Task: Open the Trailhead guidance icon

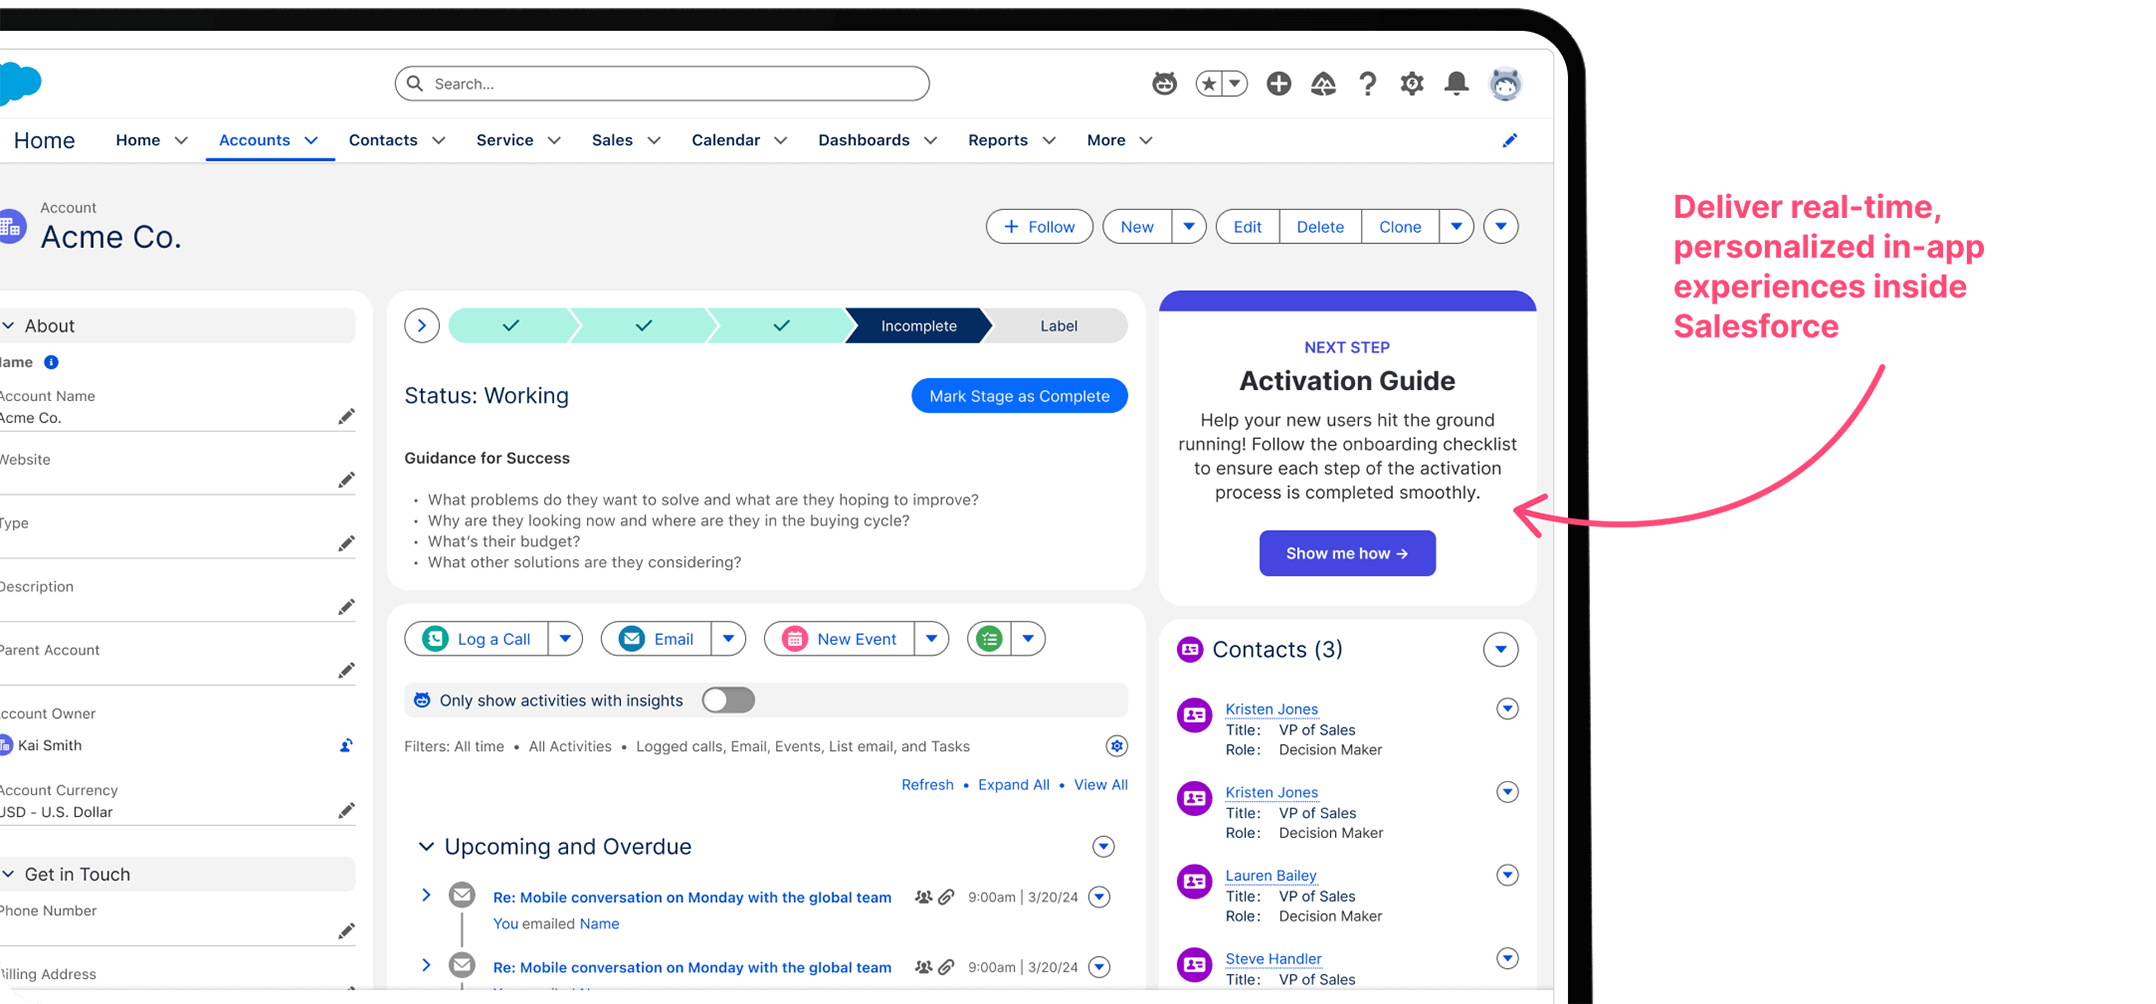Action: click(x=1323, y=84)
